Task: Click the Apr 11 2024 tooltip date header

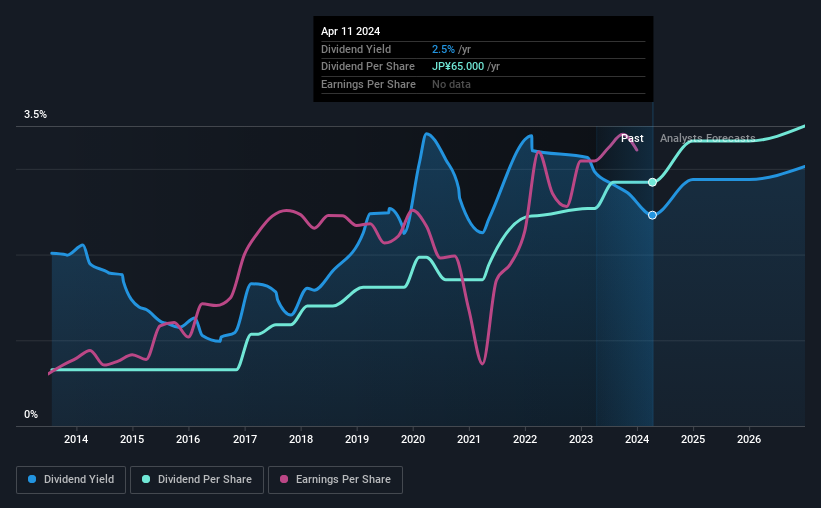Action: 350,31
